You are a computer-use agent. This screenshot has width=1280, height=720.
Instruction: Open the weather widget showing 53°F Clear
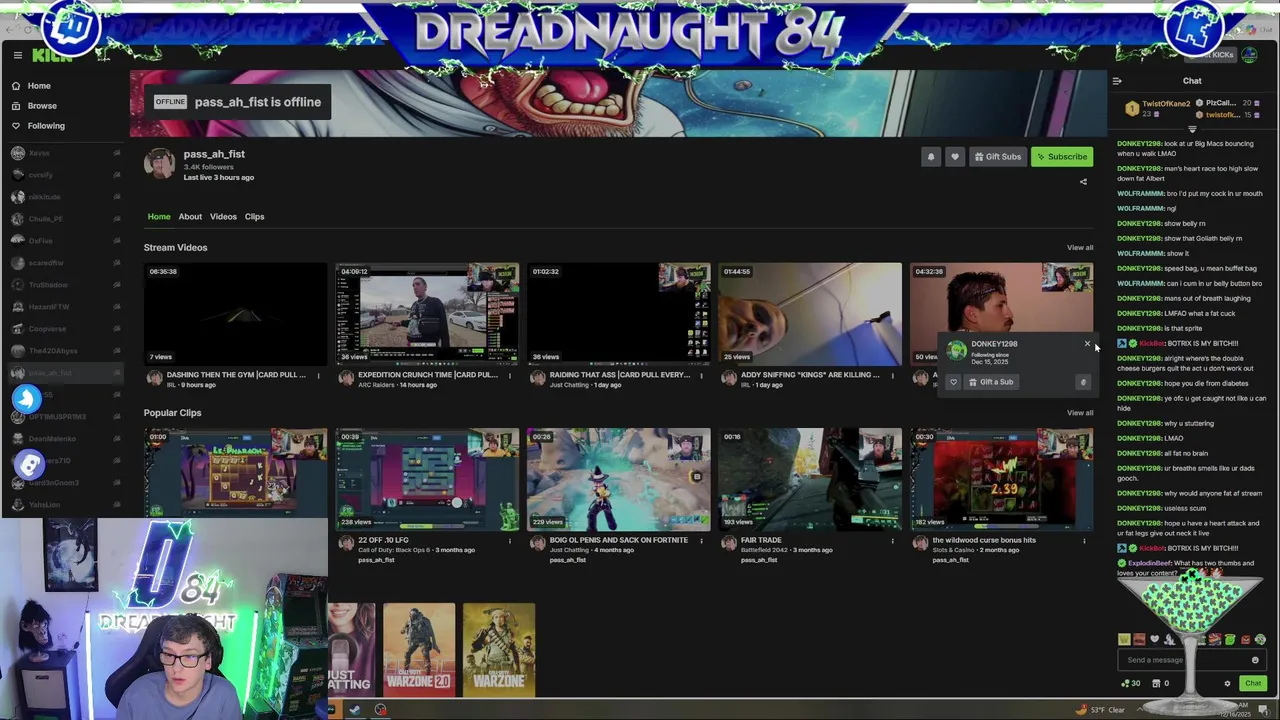click(x=1100, y=710)
